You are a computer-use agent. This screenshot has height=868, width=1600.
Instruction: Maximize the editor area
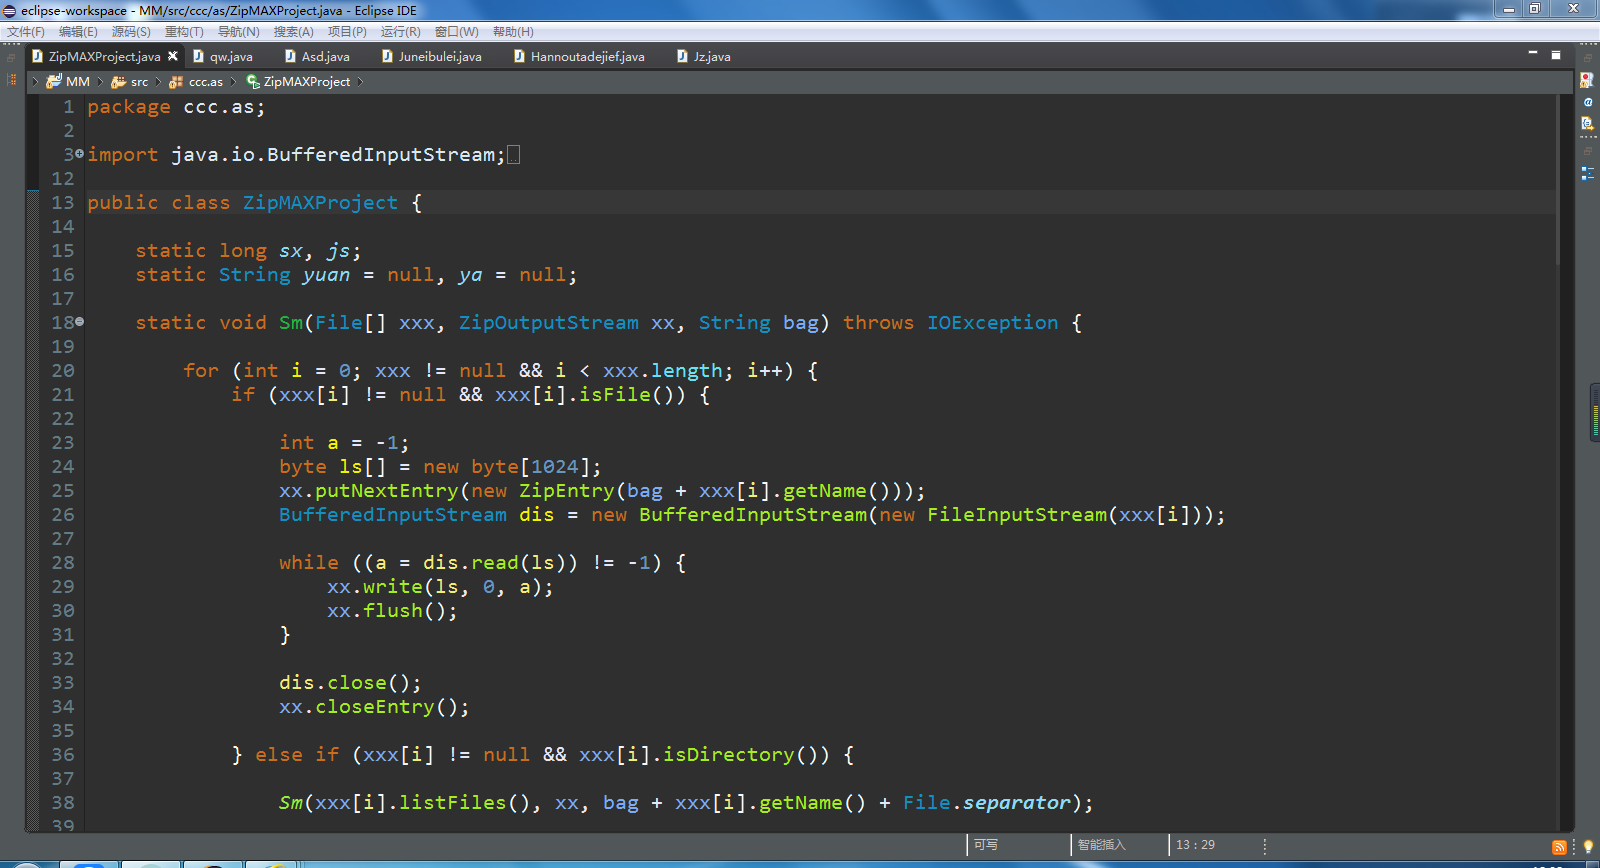coord(1556,55)
